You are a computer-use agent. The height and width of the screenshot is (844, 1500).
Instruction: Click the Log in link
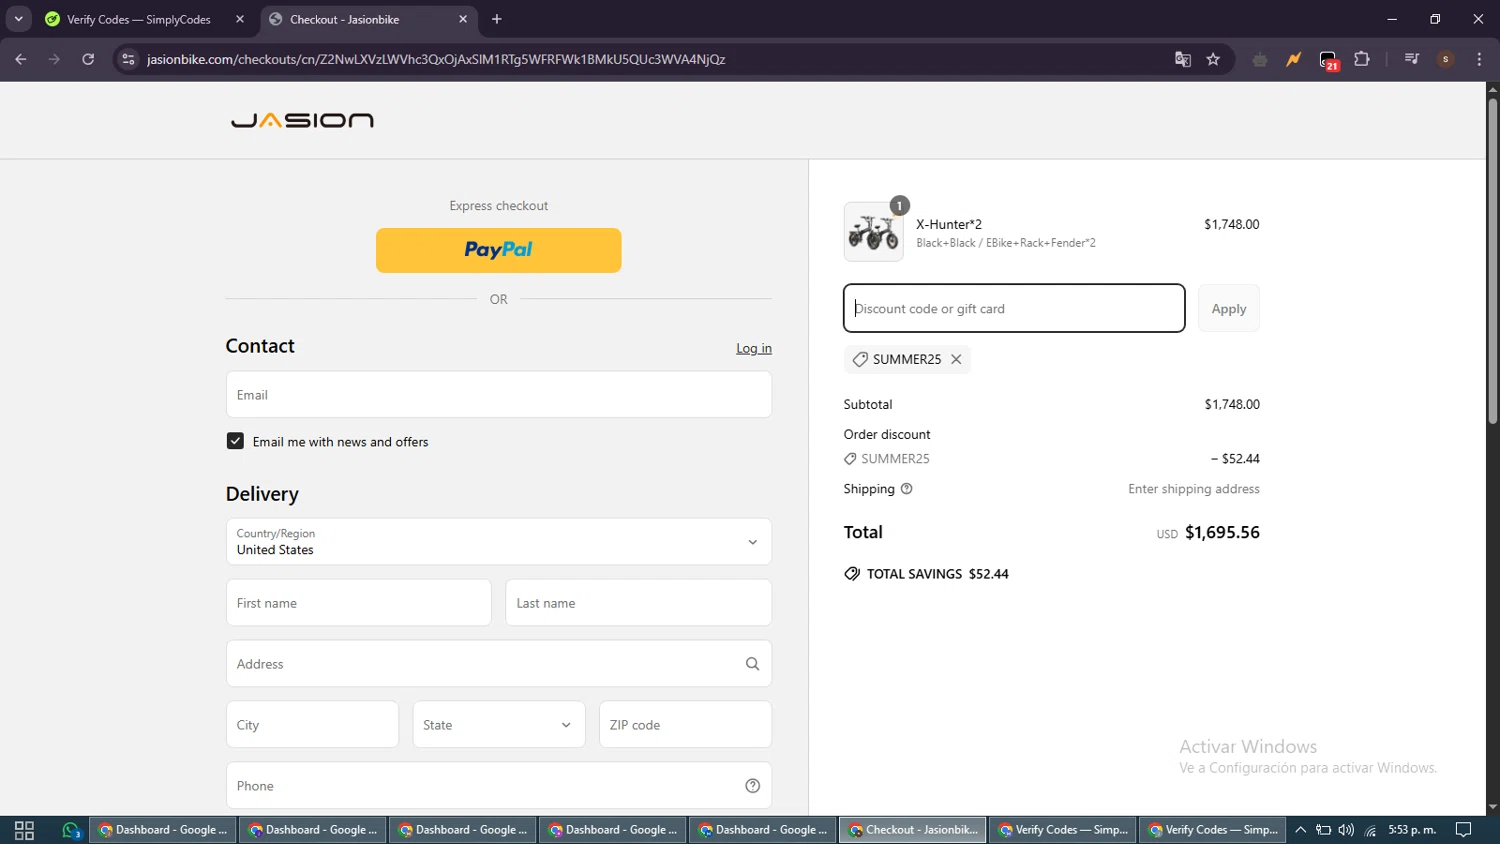(754, 348)
